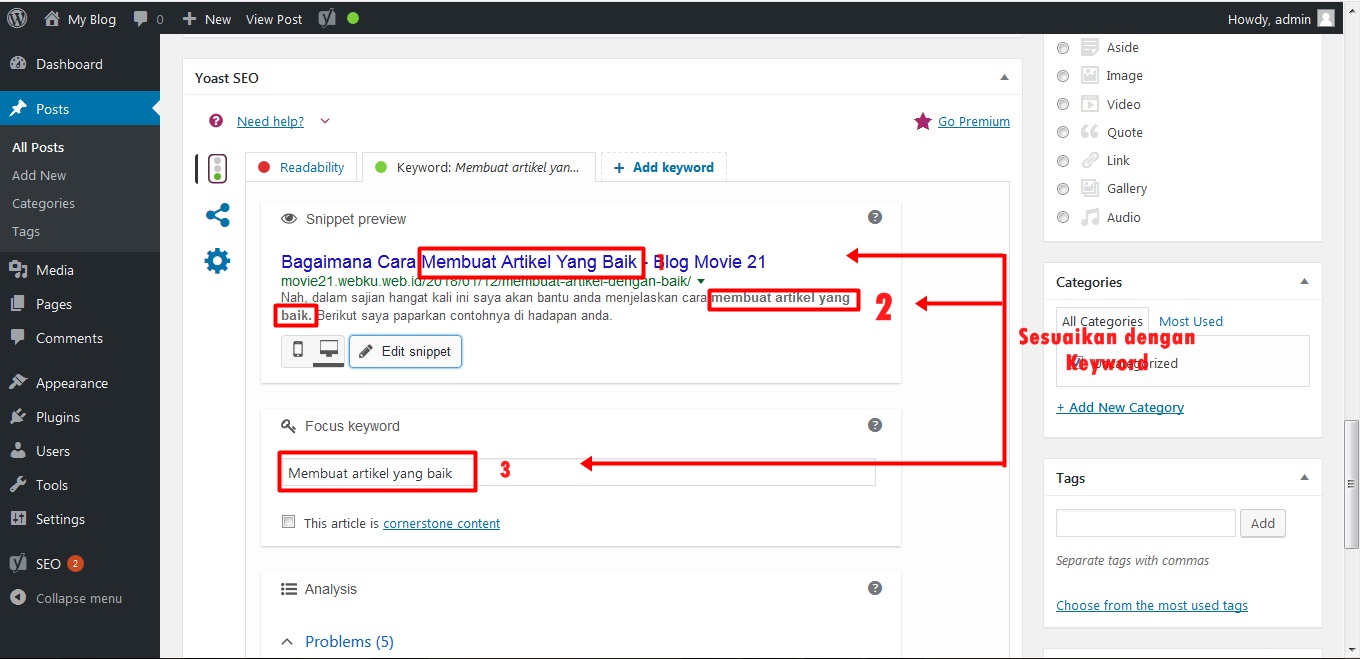
Task: Select the Gallery post format
Action: [x=1063, y=189]
